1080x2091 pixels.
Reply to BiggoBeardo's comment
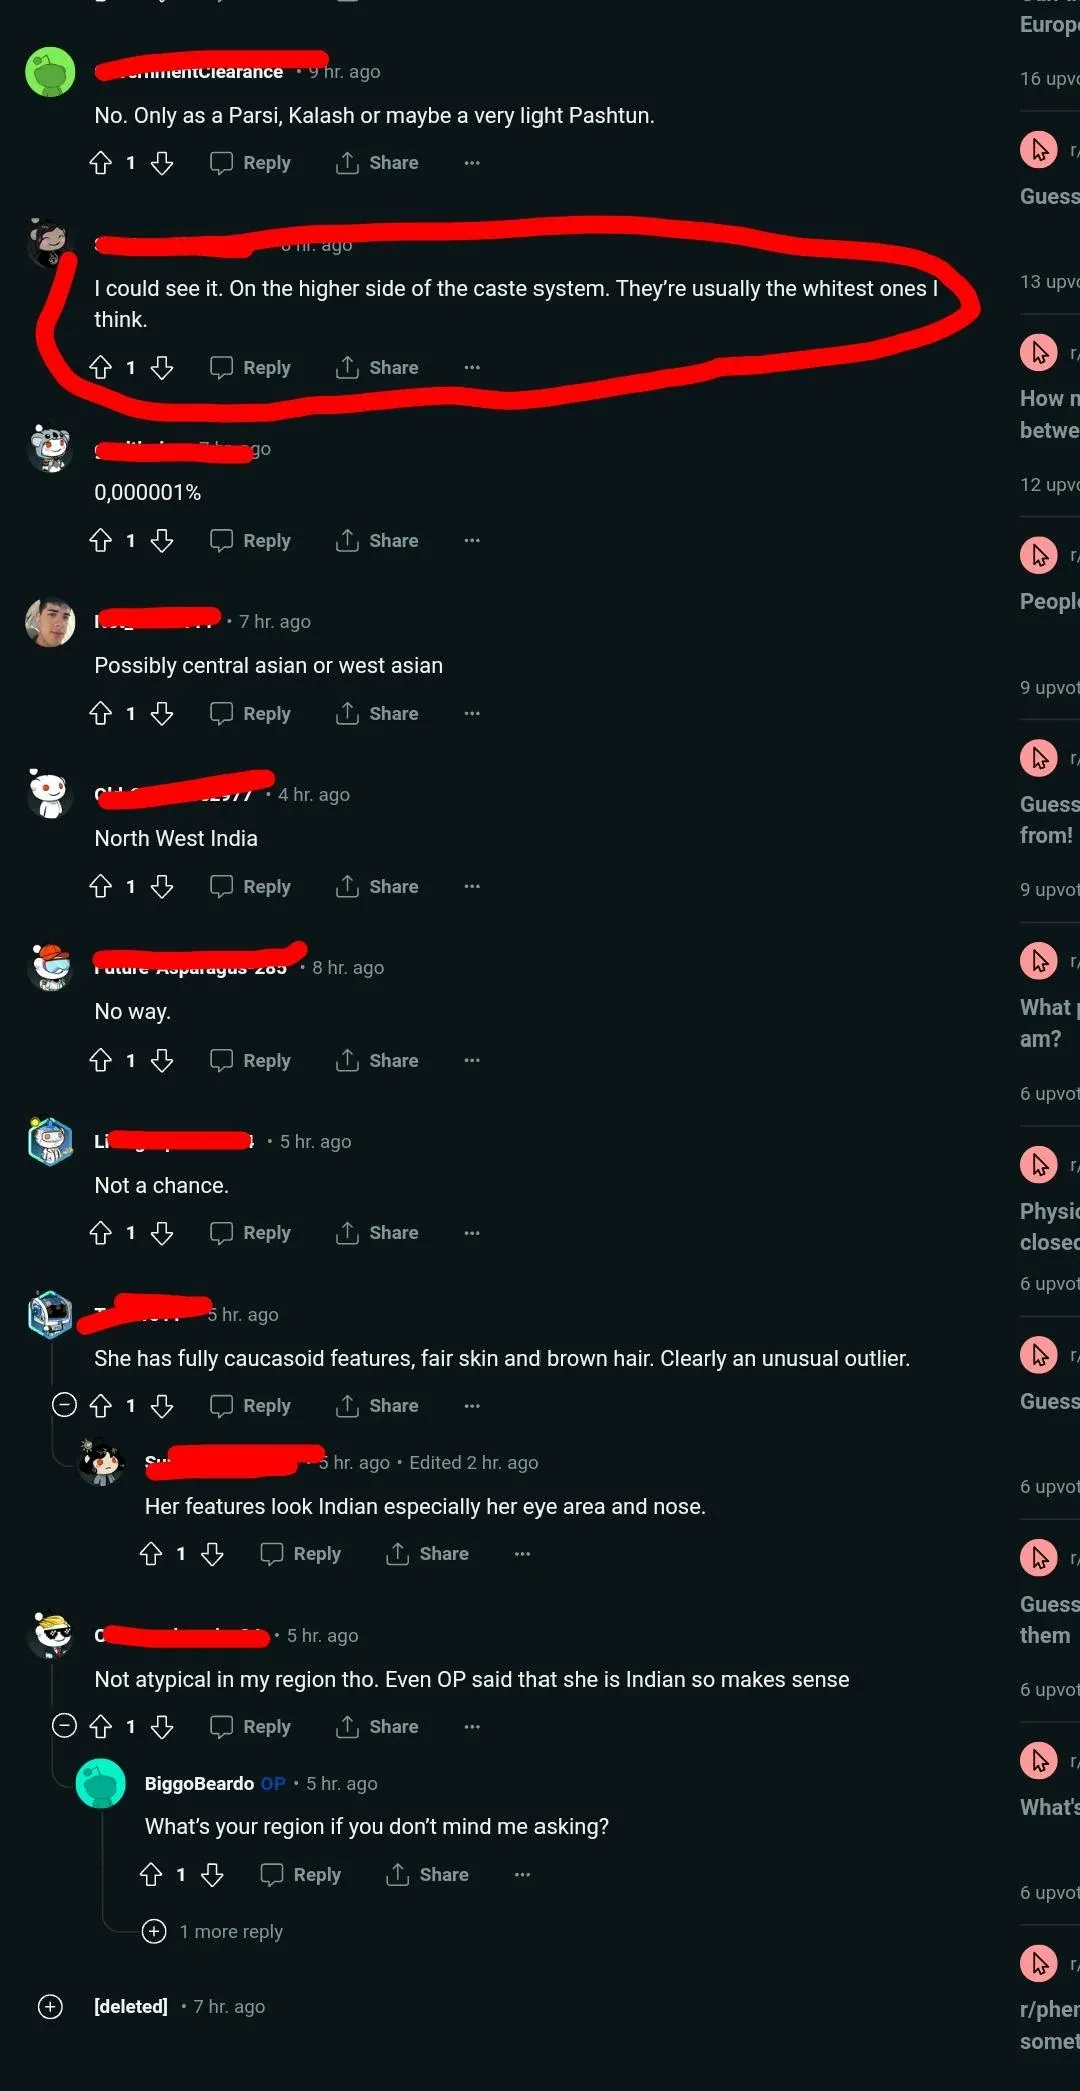point(301,1875)
